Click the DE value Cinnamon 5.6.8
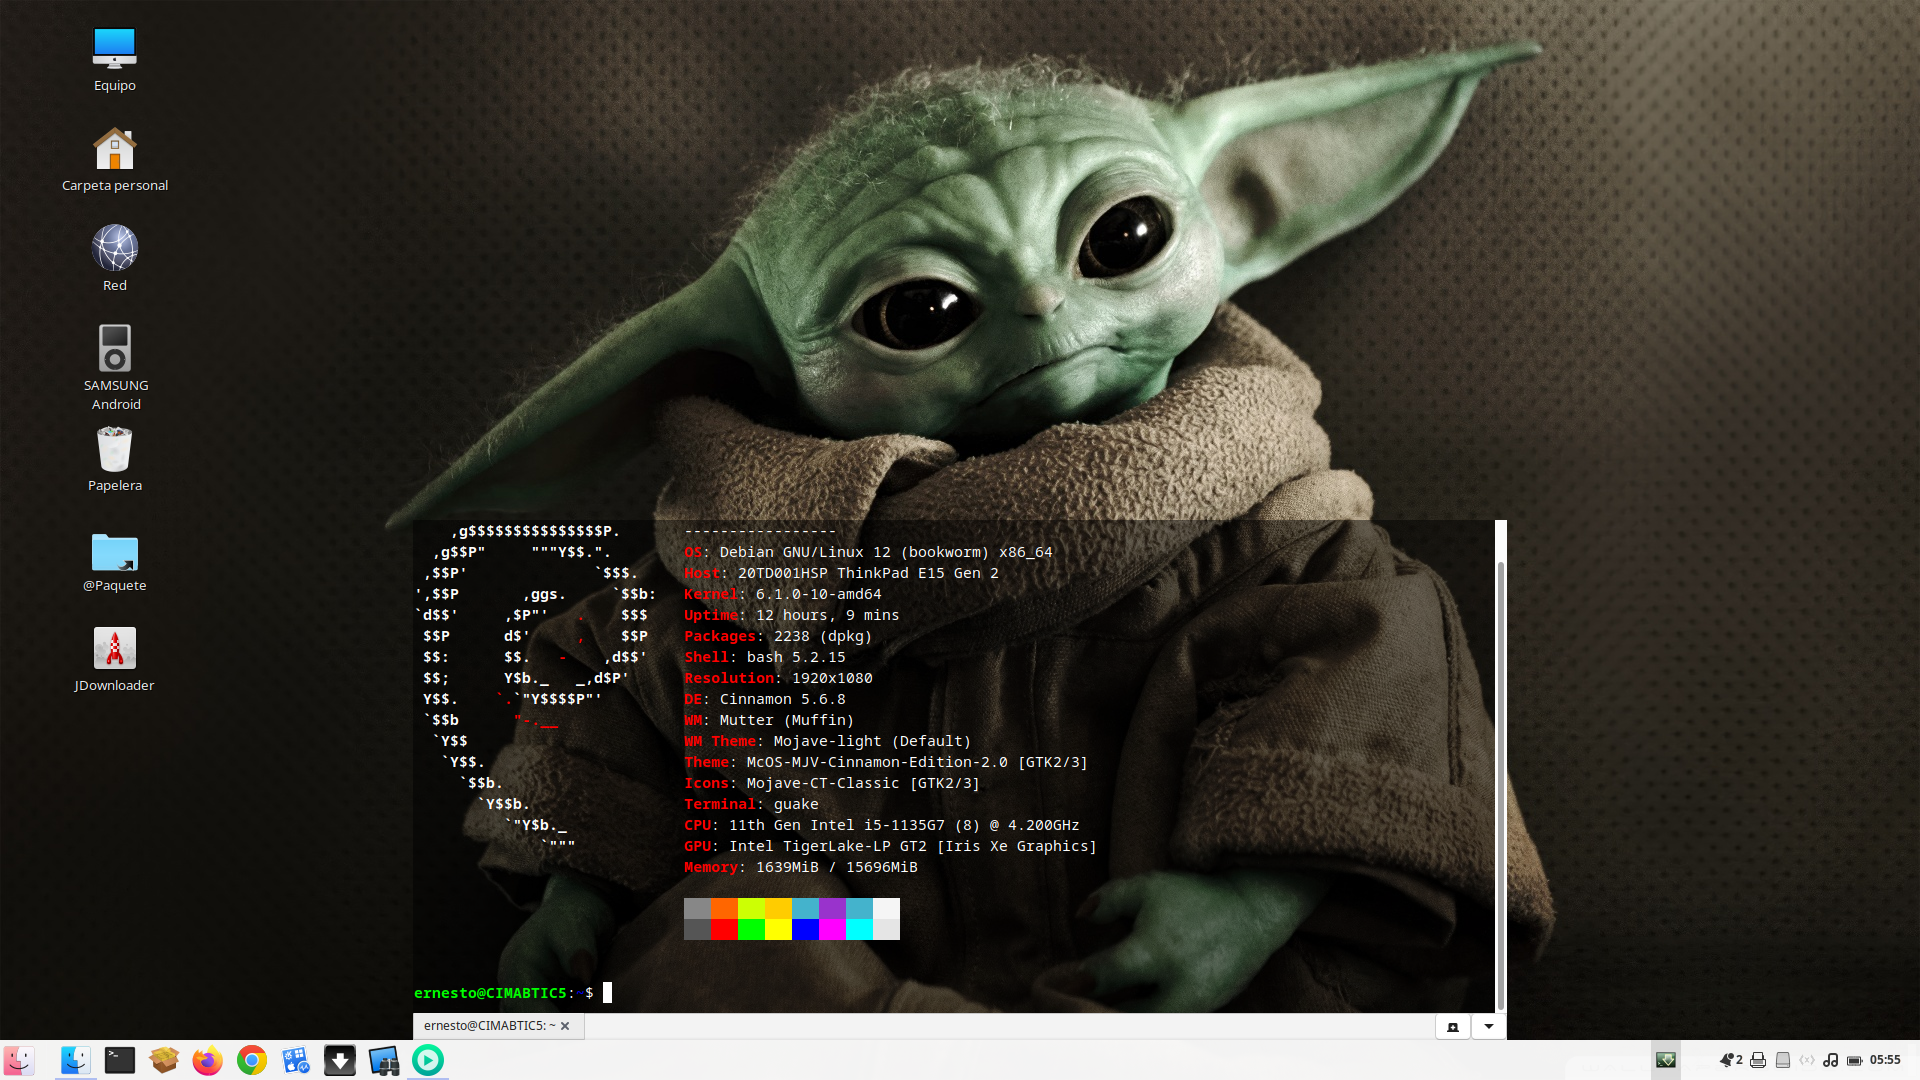Screen dimensions: 1920x1080 coord(782,699)
